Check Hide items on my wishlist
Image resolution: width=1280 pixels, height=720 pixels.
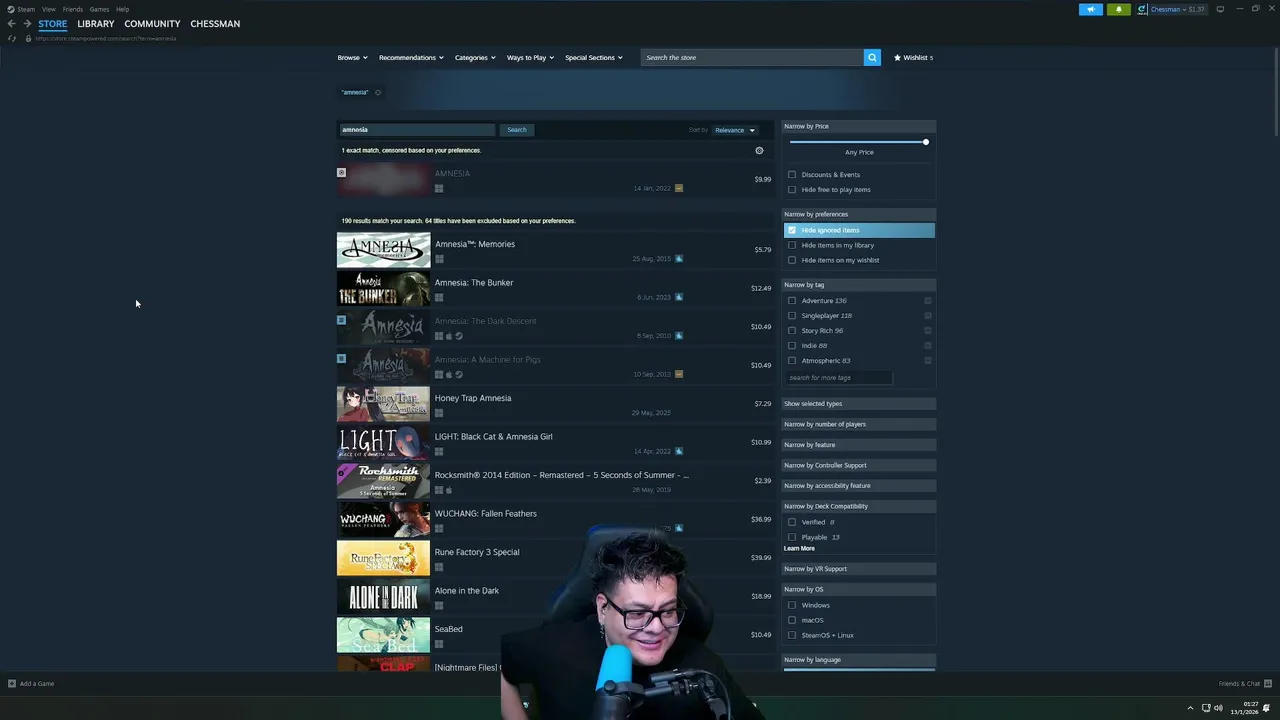pyautogui.click(x=792, y=260)
